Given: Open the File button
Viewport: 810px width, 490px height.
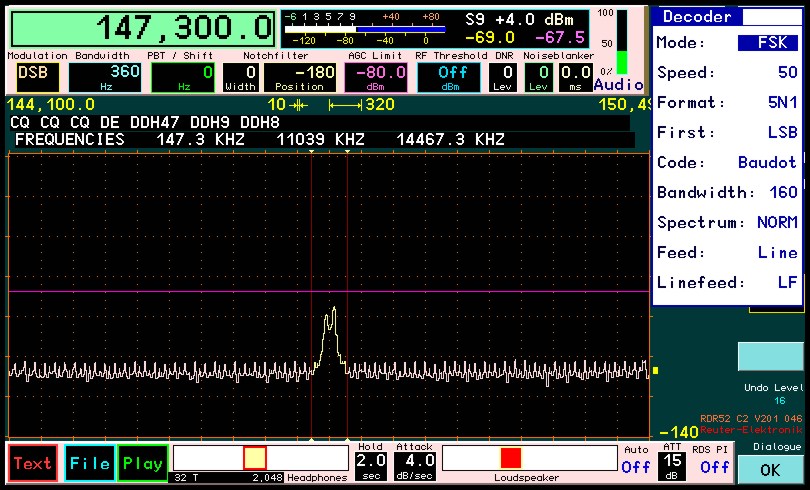Looking at the screenshot, I should (89, 463).
